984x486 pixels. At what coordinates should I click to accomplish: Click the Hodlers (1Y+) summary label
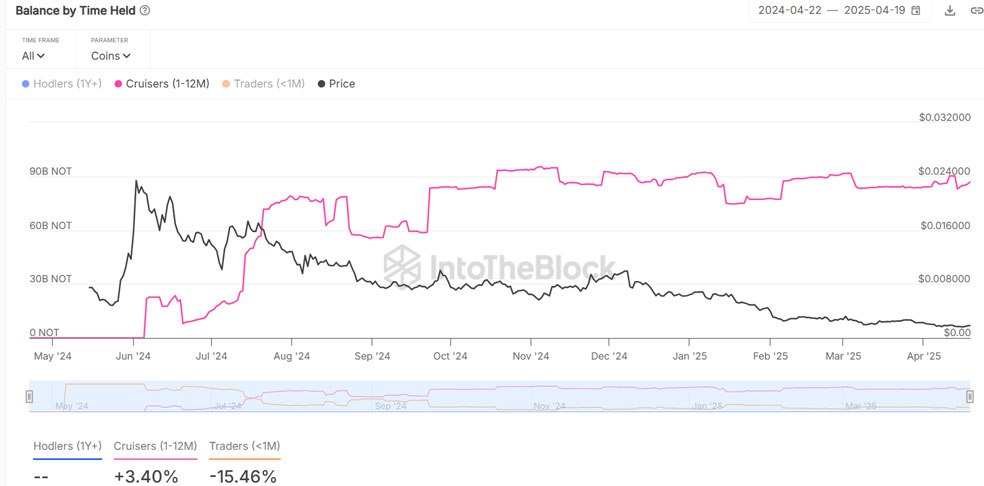(67, 446)
